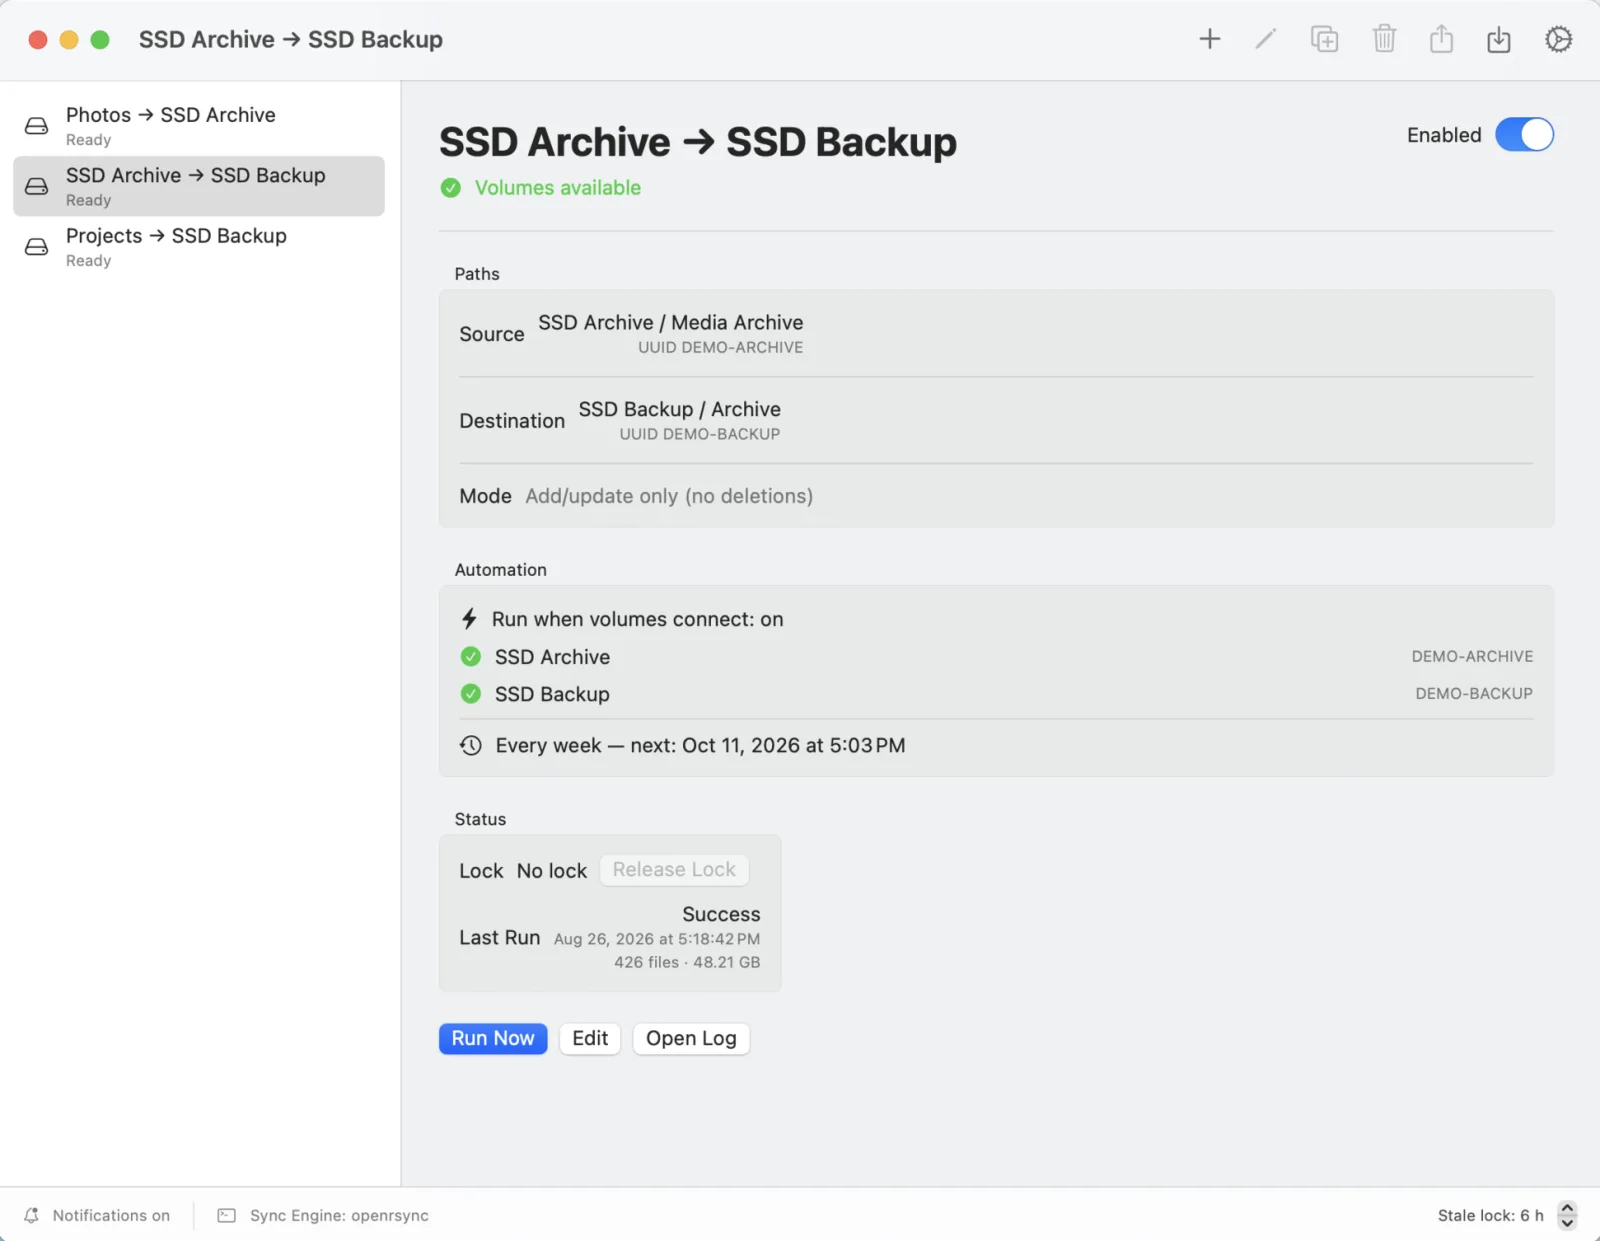1600x1241 pixels.
Task: Click green check next to SSD Archive volume
Action: pos(471,657)
